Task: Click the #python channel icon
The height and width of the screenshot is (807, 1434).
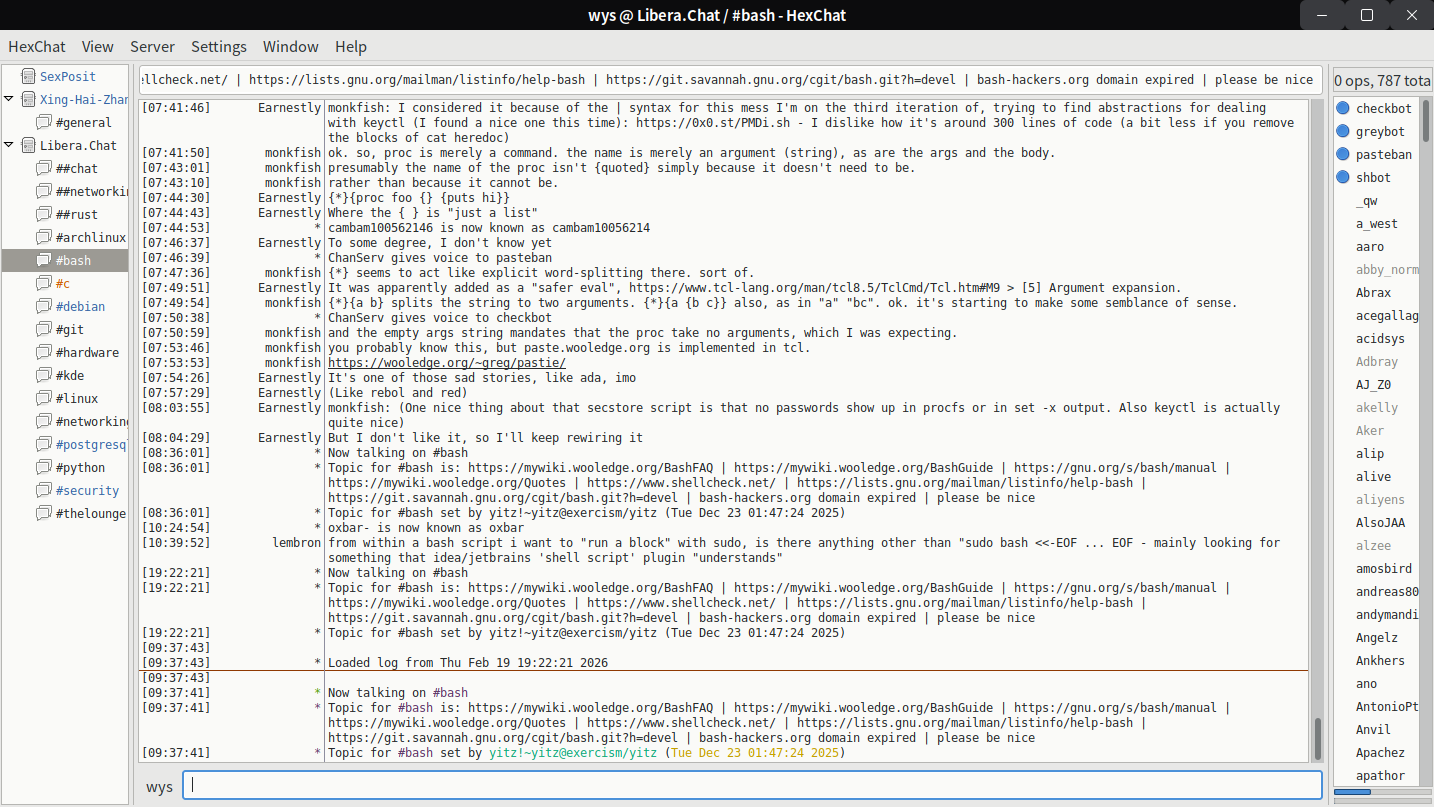Action: point(43,467)
